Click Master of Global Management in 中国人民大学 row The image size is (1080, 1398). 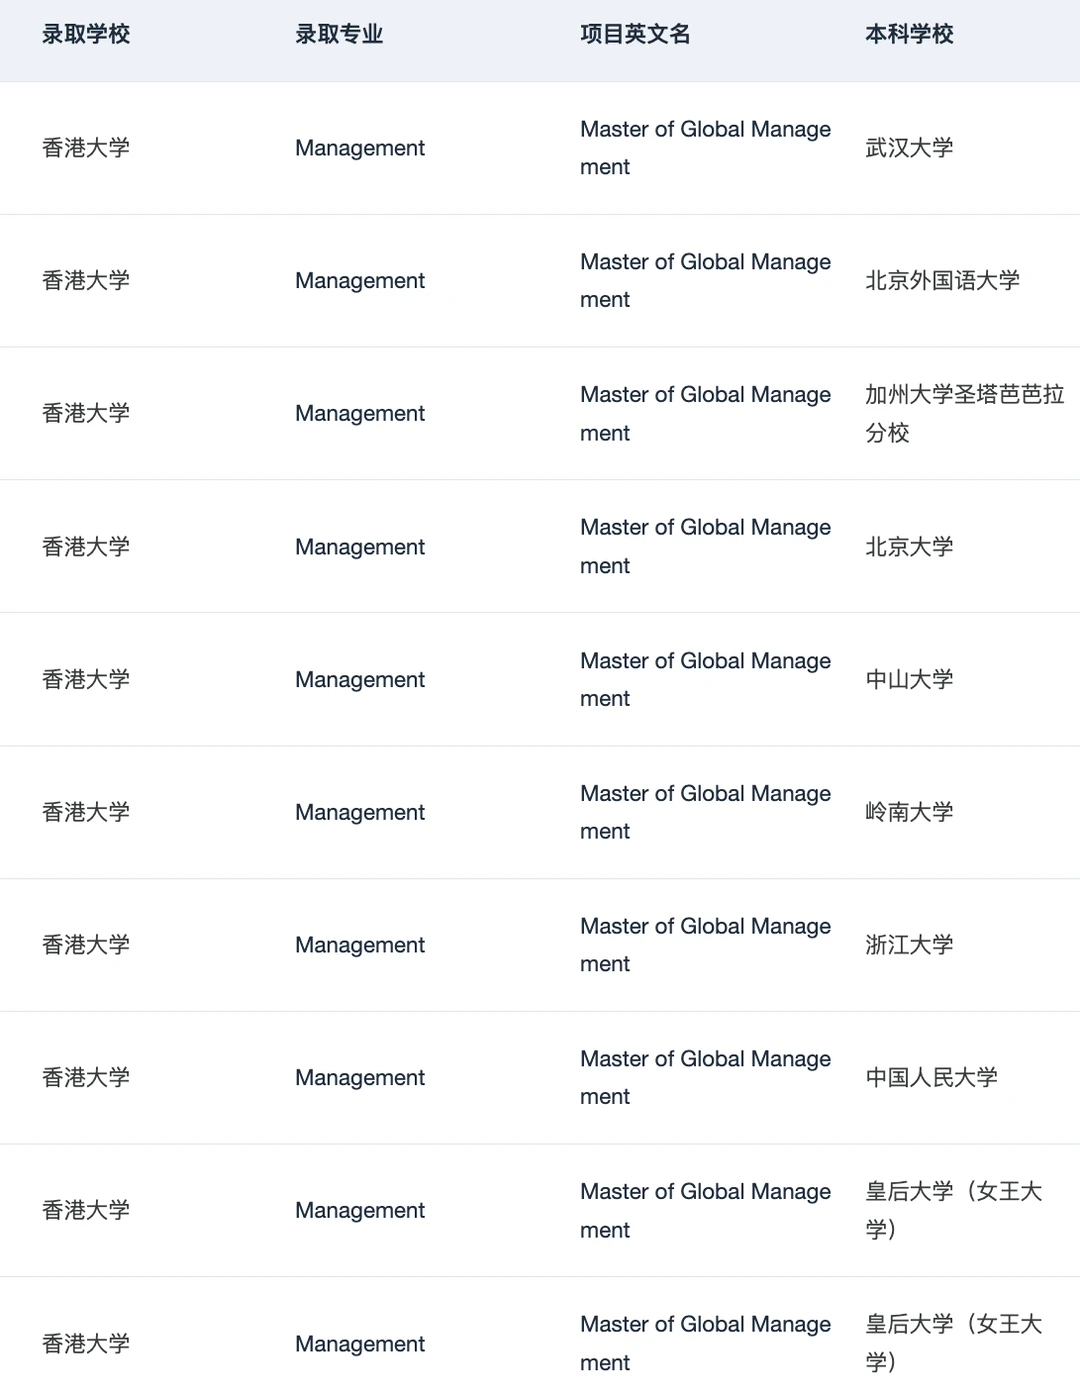pos(705,1078)
